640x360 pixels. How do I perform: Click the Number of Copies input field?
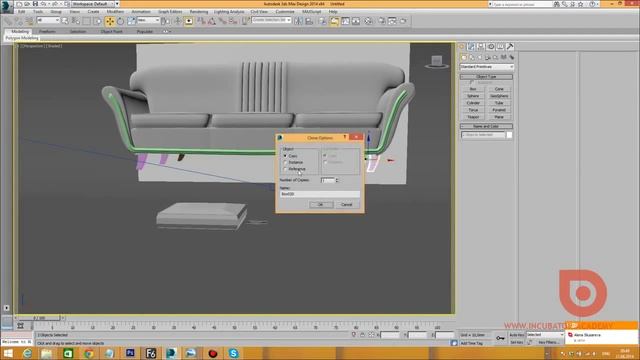click(x=327, y=180)
